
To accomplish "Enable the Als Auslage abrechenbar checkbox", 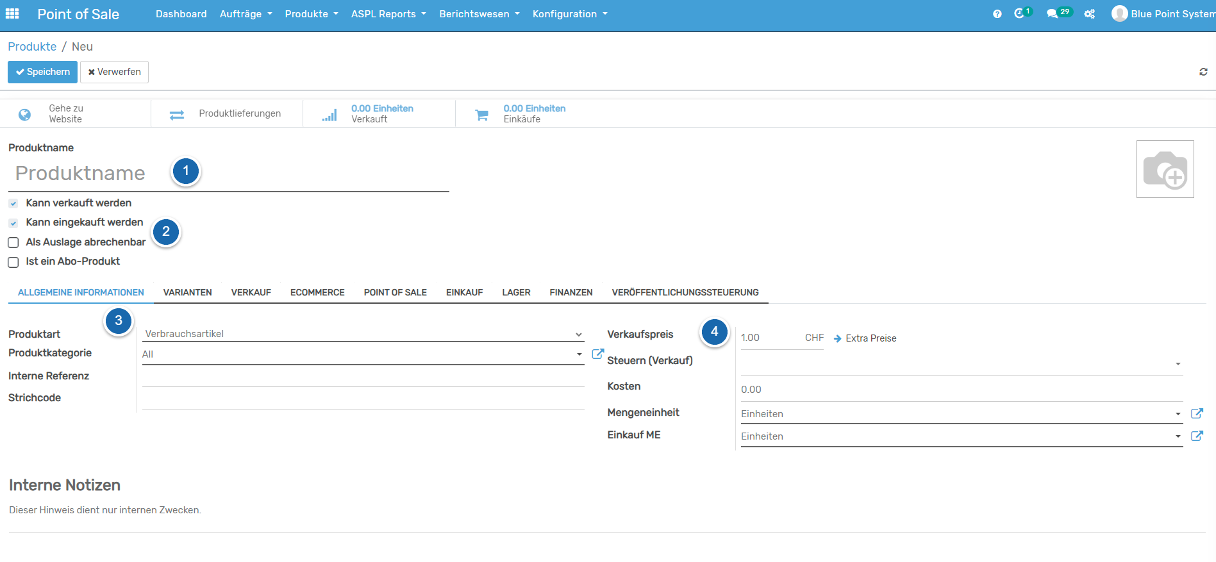I will tap(13, 242).
